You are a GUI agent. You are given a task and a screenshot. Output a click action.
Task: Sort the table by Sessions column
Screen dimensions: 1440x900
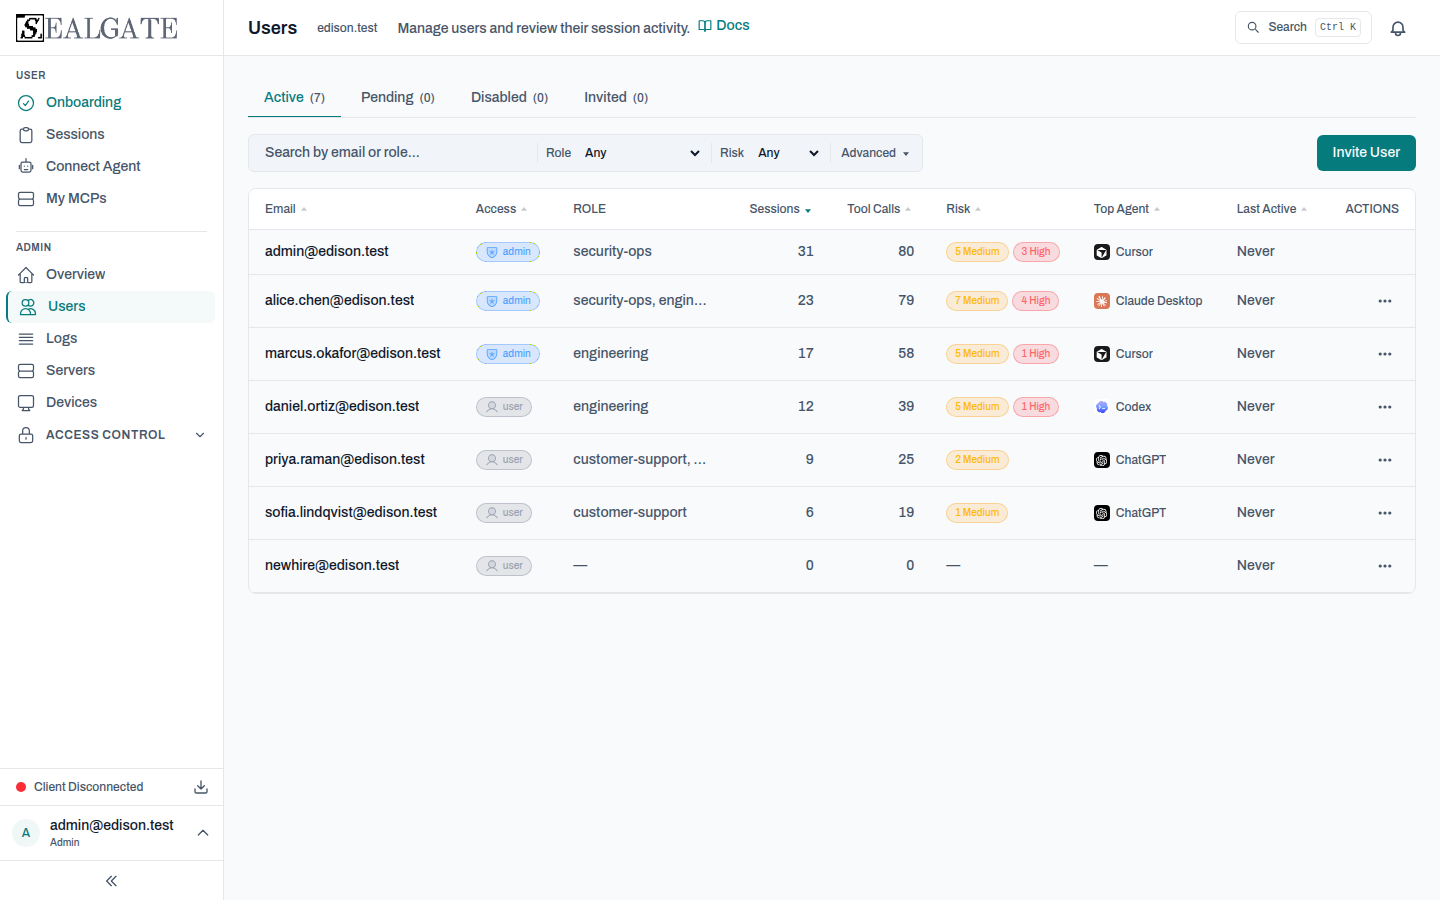pyautogui.click(x=780, y=209)
